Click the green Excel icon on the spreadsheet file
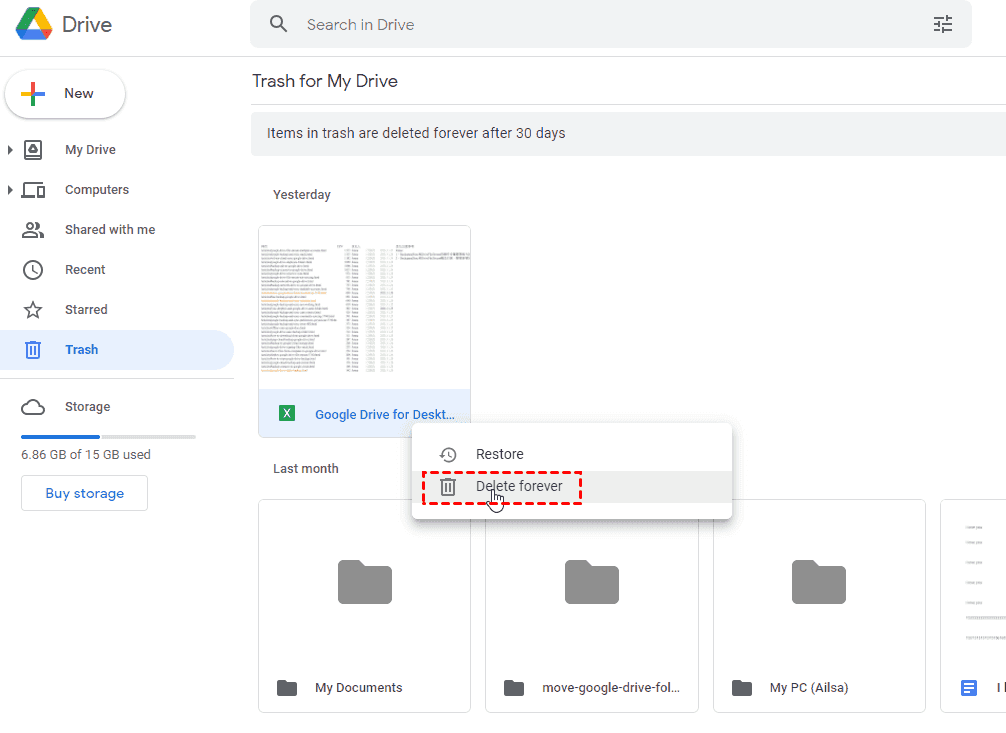The height and width of the screenshot is (733, 1006). (x=287, y=412)
